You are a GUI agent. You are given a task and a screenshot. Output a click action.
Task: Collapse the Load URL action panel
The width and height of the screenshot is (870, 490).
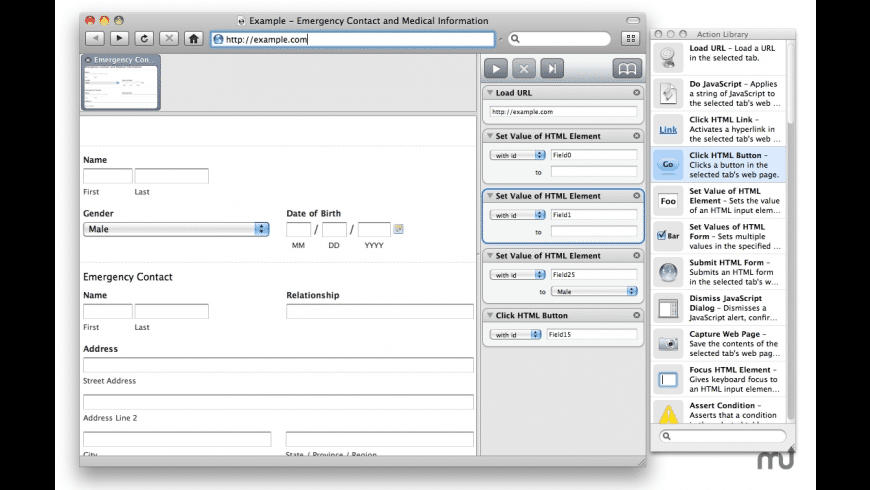point(490,93)
